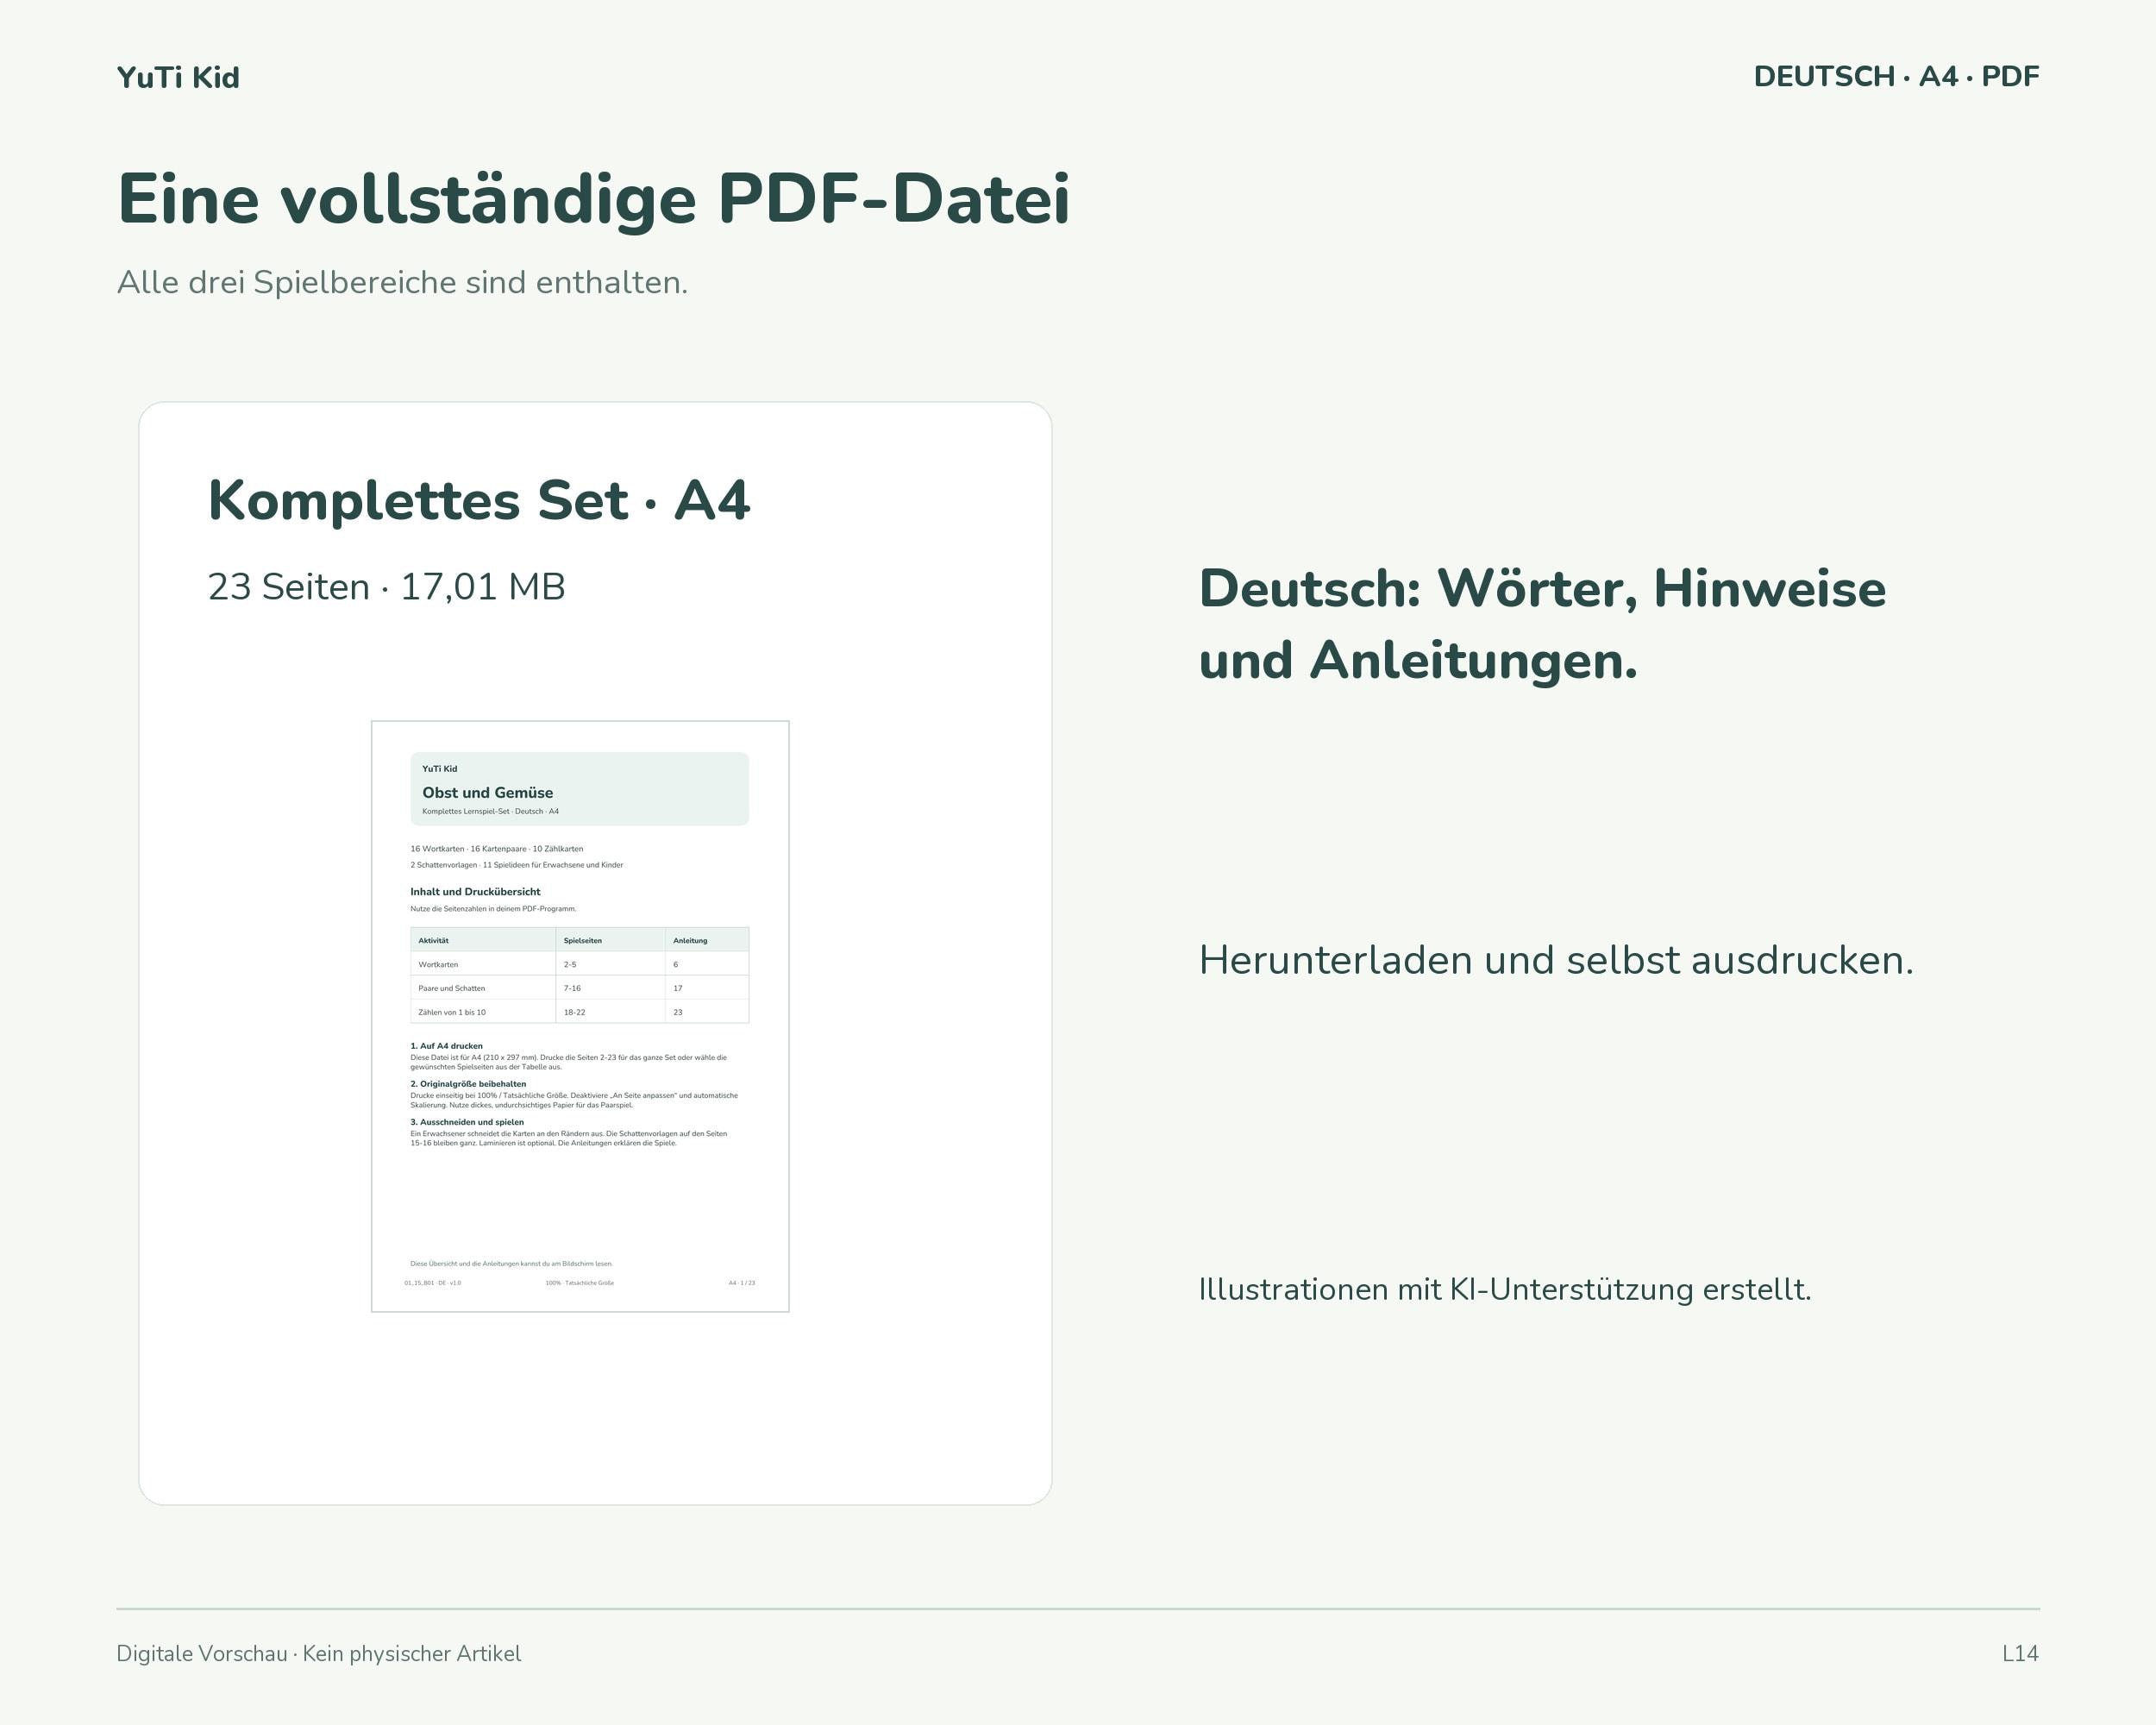
Task: Click the '7-16' Spielseiten cell
Action: pyautogui.click(x=572, y=988)
